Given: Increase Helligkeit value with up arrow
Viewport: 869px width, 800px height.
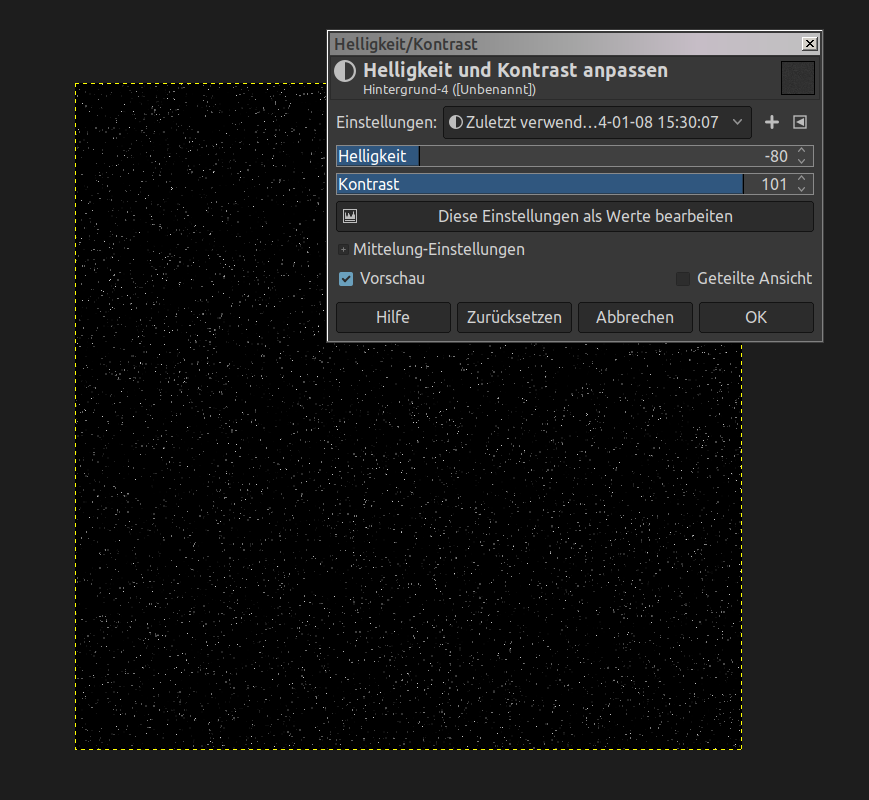Looking at the screenshot, I should 801,151.
